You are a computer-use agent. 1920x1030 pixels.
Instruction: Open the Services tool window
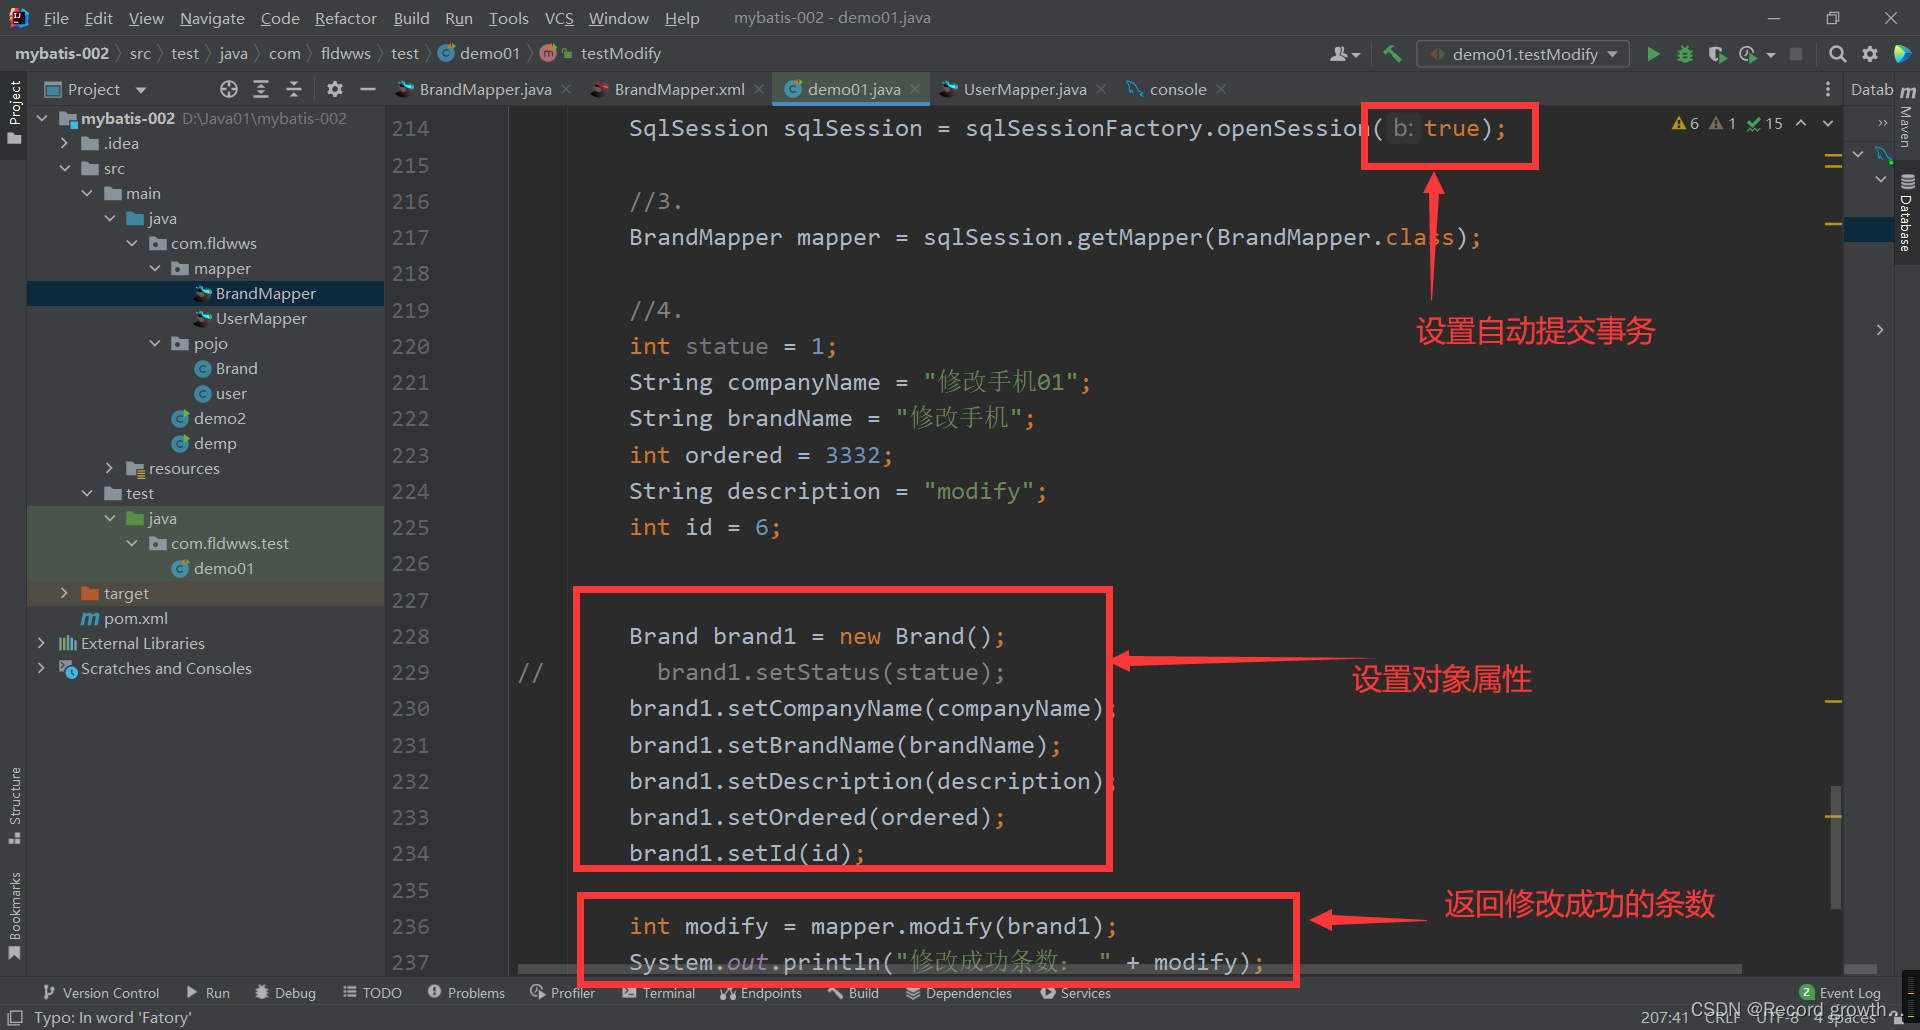click(x=1076, y=993)
